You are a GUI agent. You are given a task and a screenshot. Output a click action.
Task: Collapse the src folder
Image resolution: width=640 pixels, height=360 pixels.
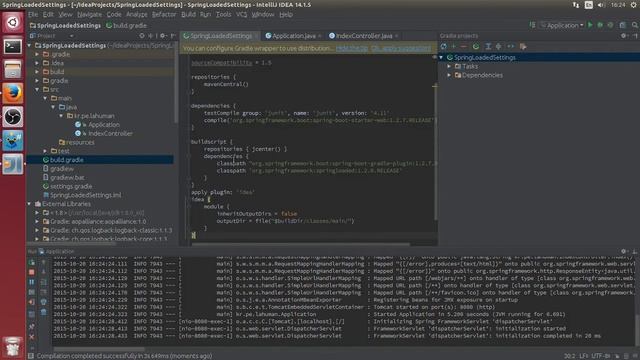click(x=37, y=89)
